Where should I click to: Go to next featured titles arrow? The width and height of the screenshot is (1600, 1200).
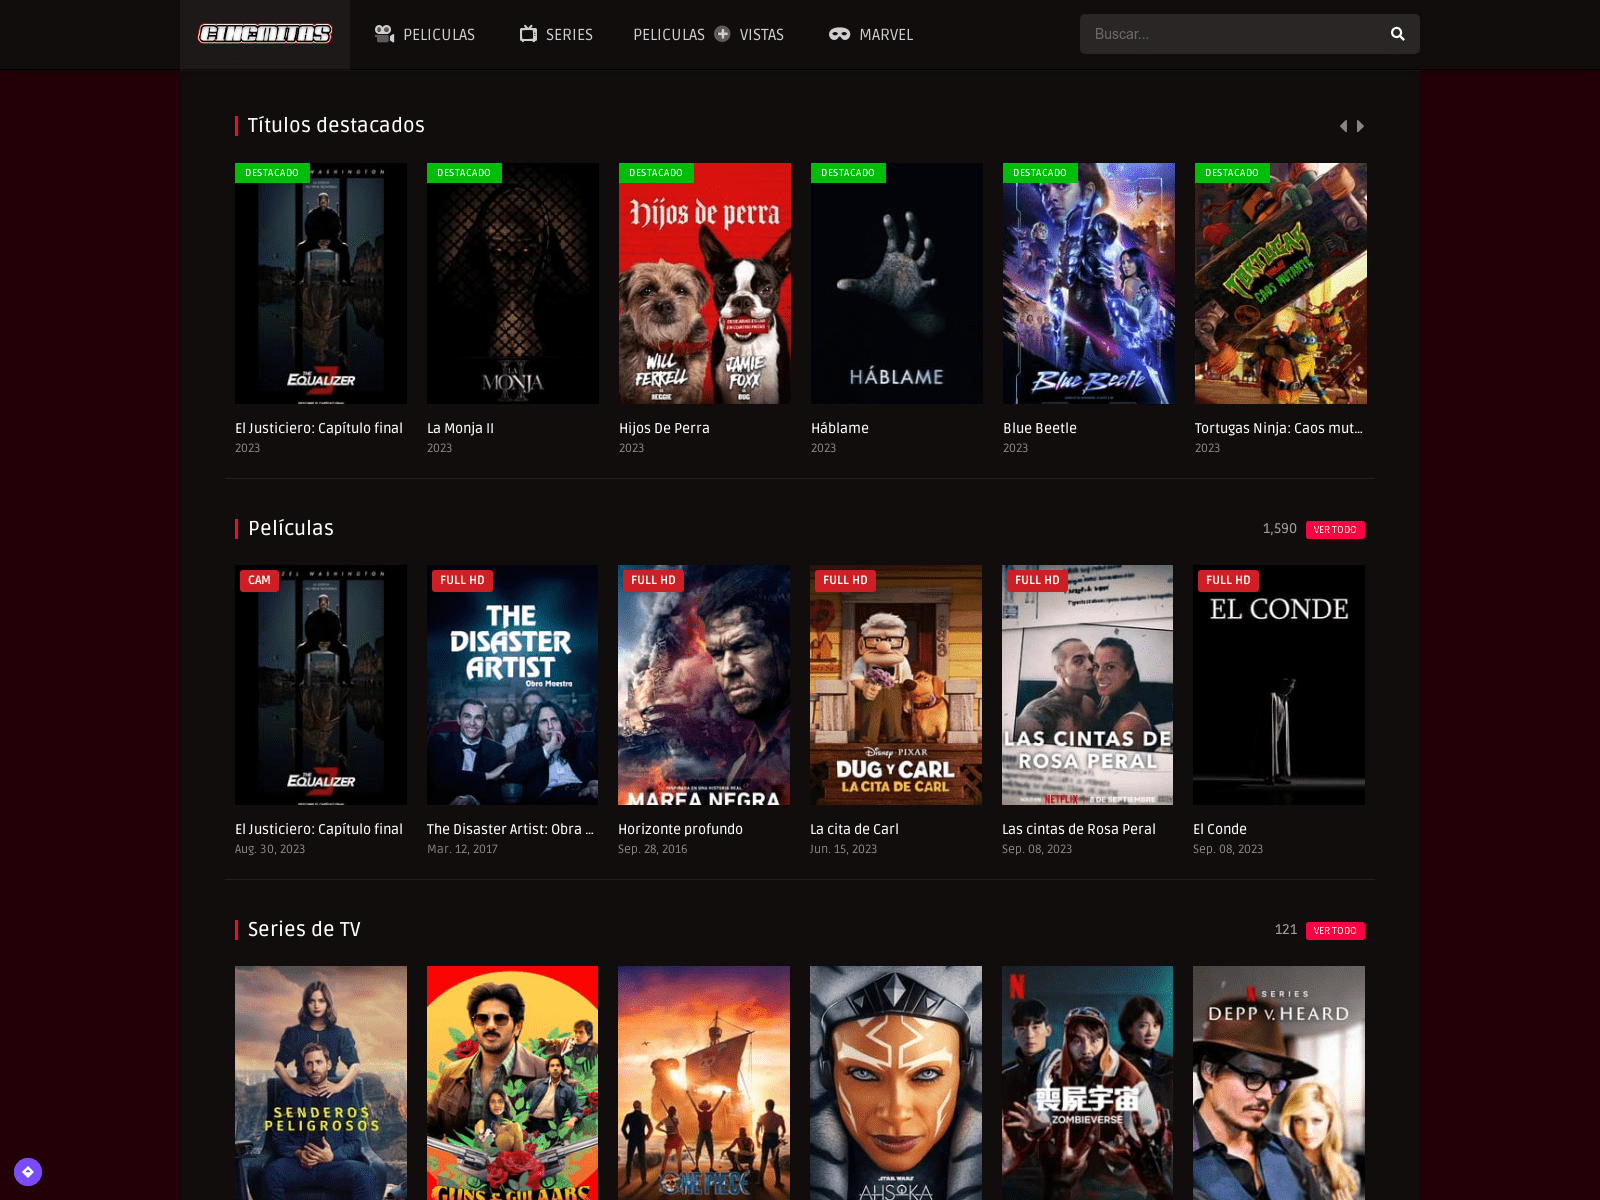click(1360, 126)
